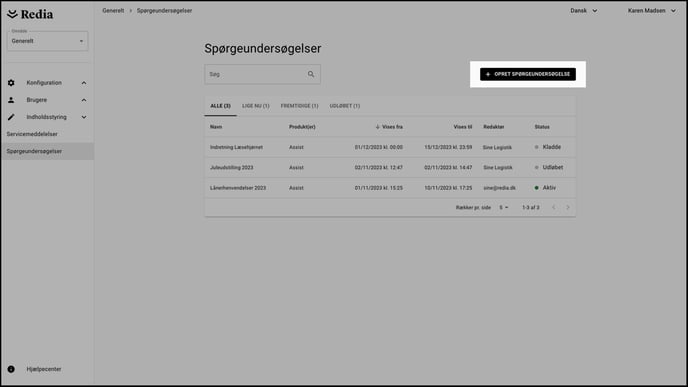Open the Hjælpecenter link

44,369
